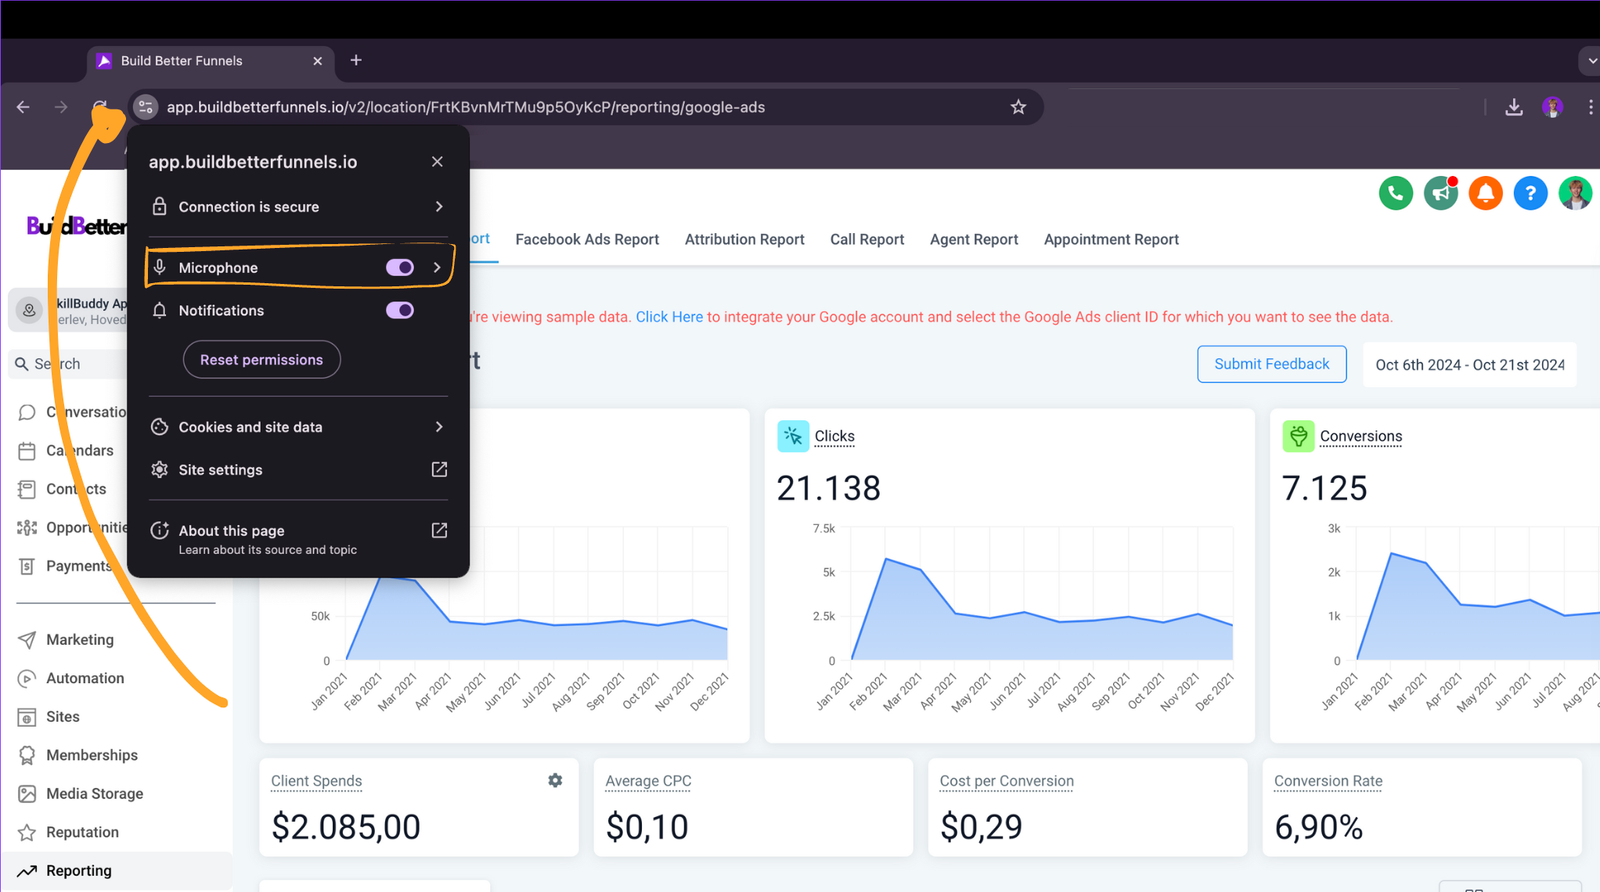Open the Call Report tab
The width and height of the screenshot is (1600, 892).
pos(866,240)
